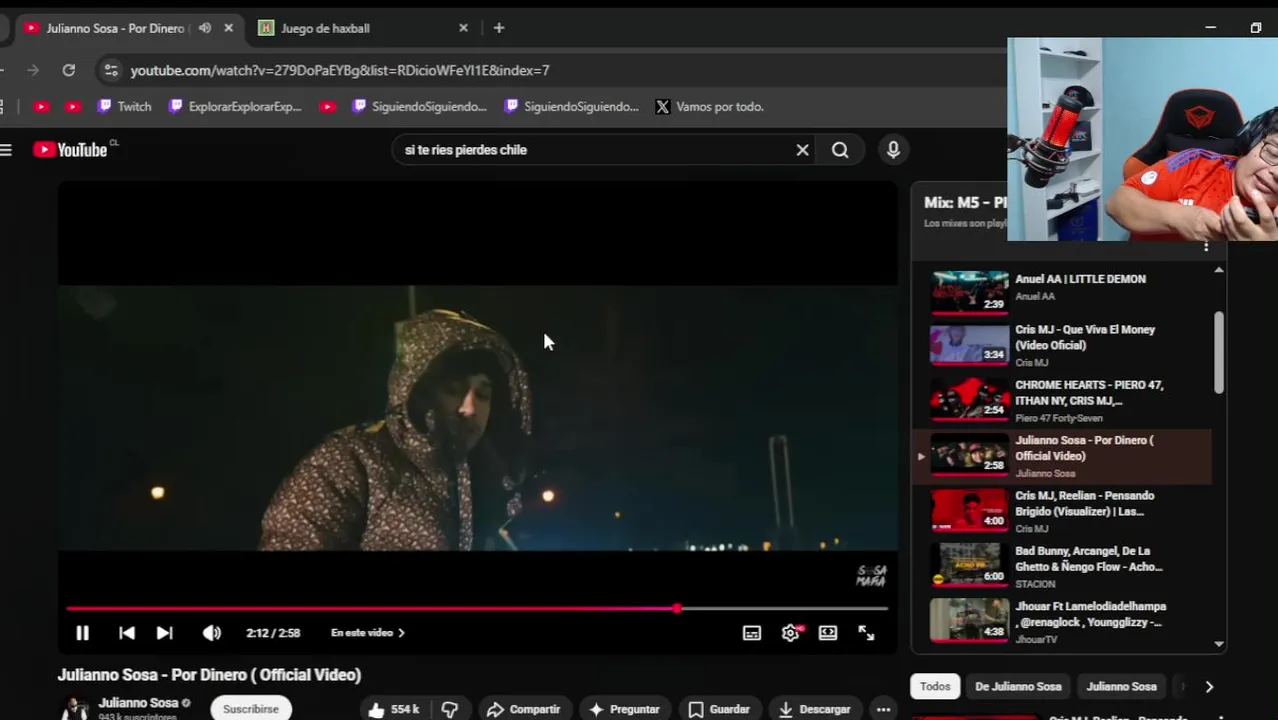Click the search magnifier button
The image size is (1278, 720).
(x=840, y=150)
